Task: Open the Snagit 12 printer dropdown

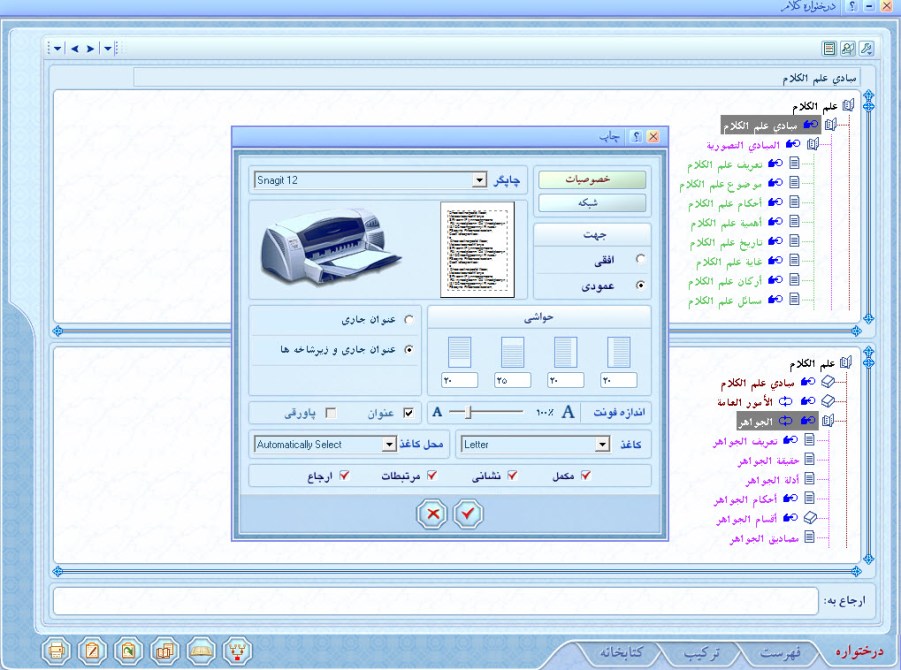Action: click(x=478, y=181)
